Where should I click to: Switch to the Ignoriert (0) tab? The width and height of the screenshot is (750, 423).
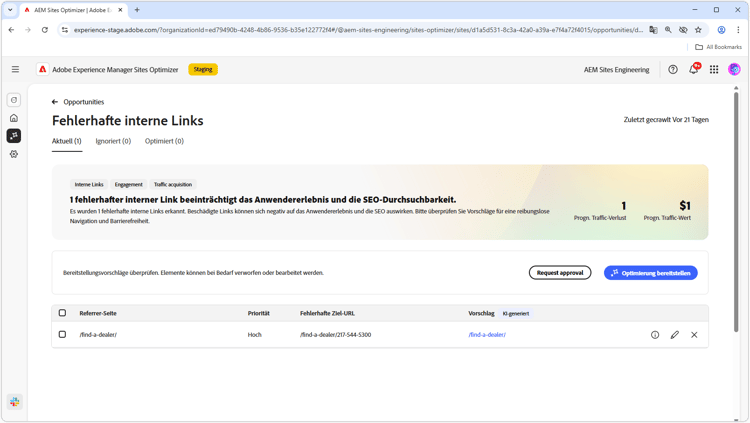coord(113,141)
